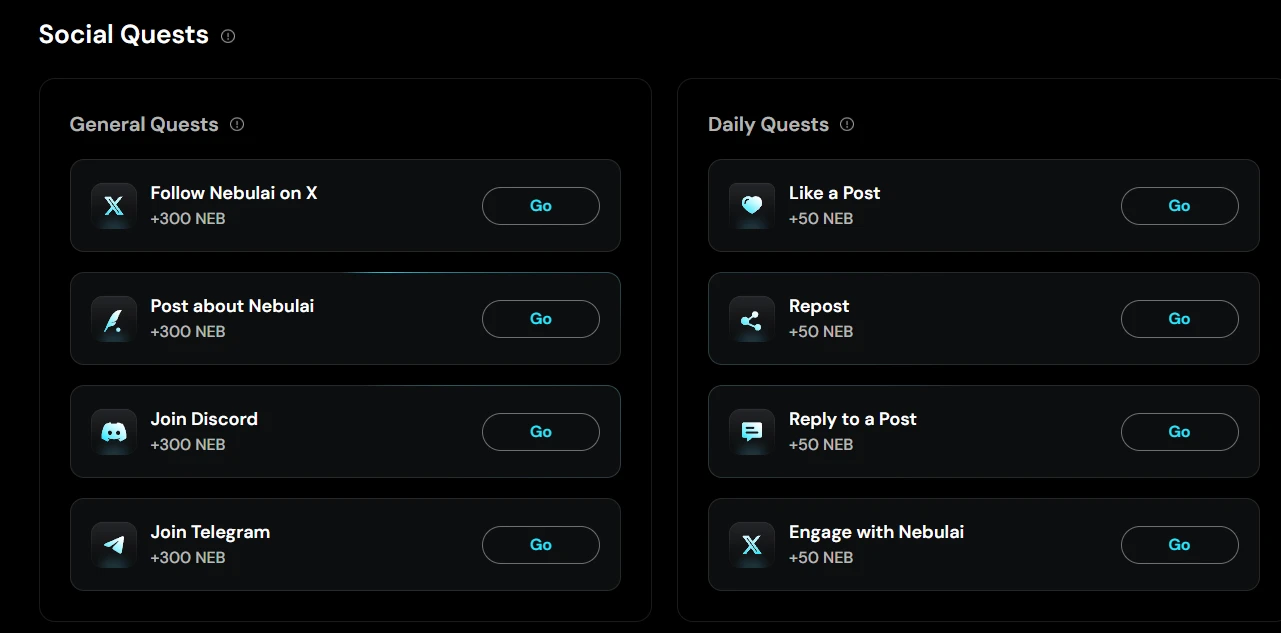
Task: Click the Discord logo icon
Action: (114, 432)
